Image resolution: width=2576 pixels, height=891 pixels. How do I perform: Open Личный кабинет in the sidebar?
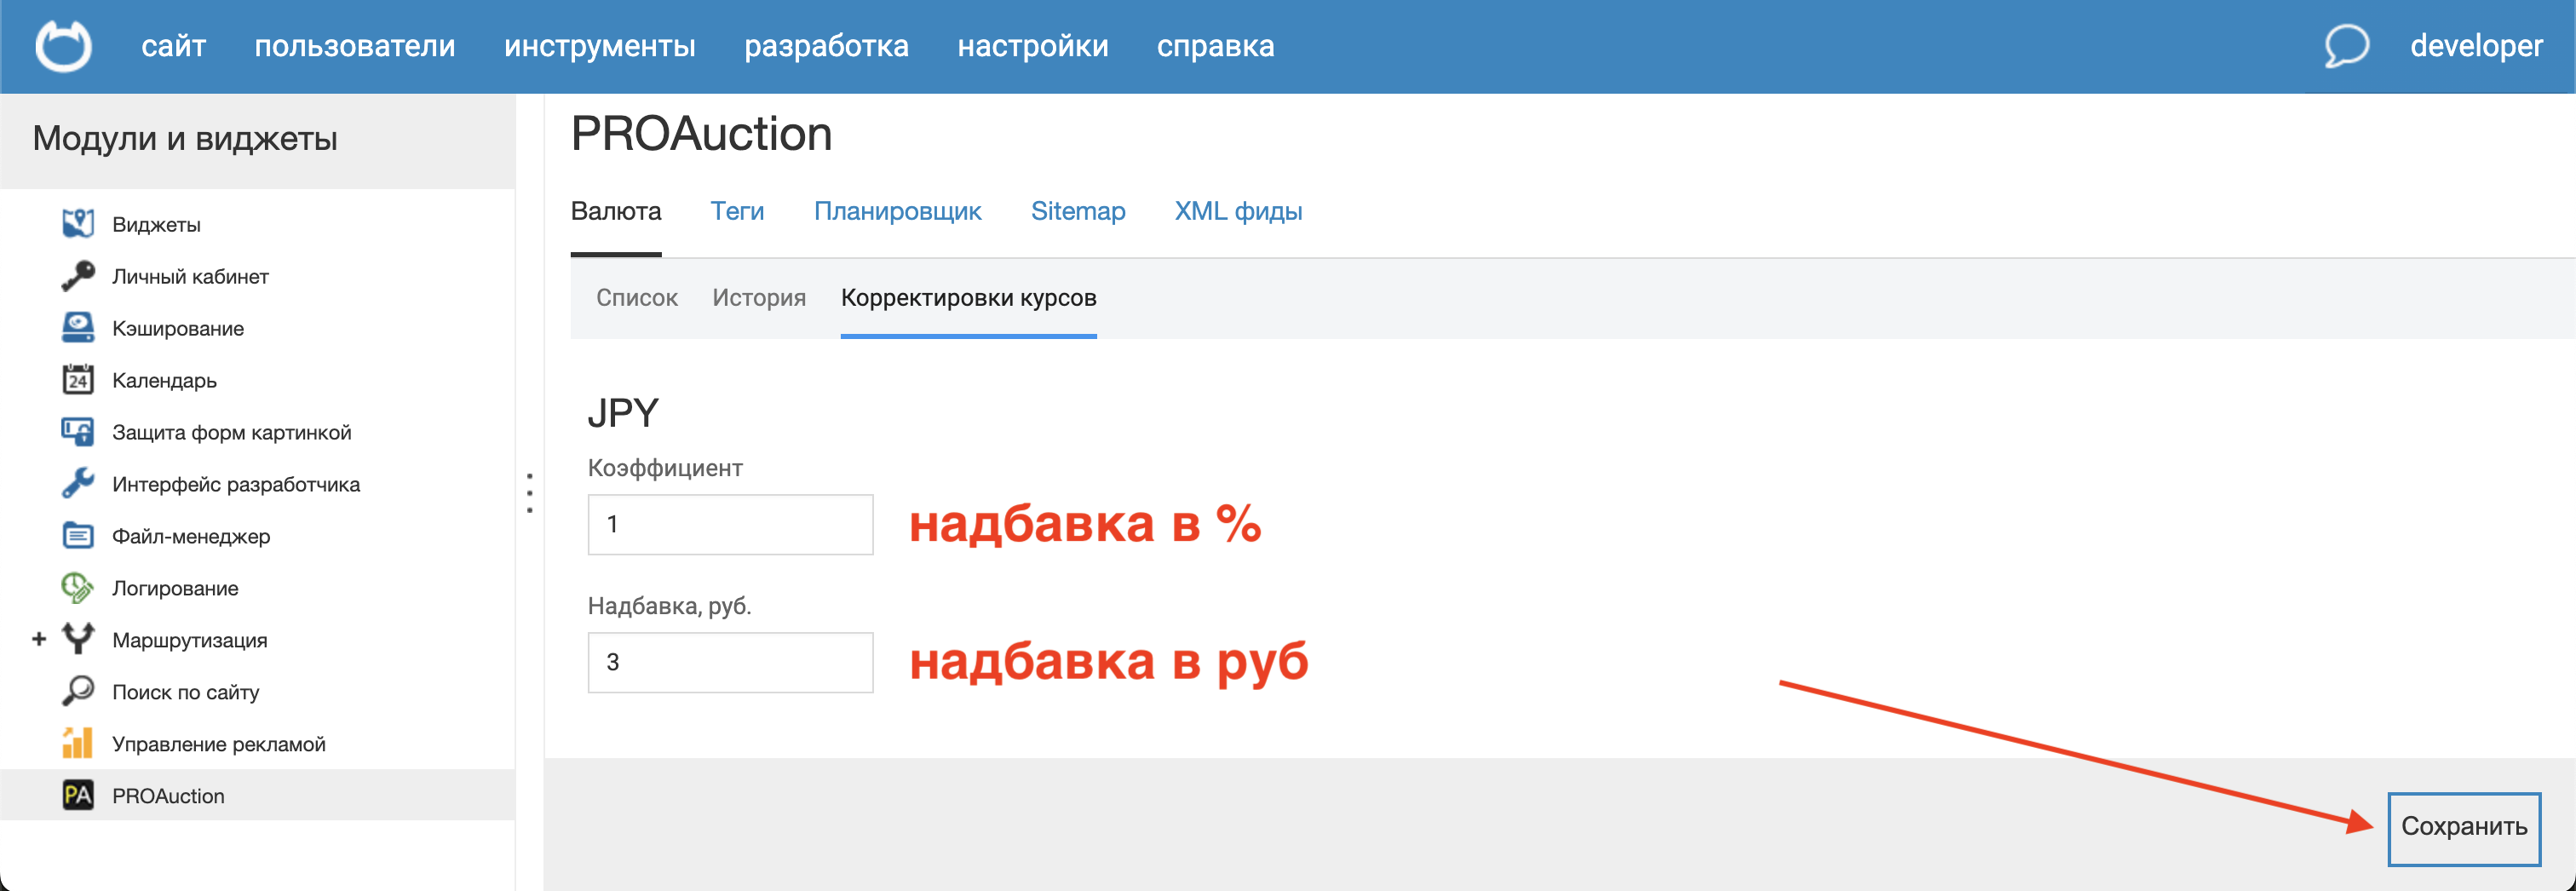tap(190, 276)
